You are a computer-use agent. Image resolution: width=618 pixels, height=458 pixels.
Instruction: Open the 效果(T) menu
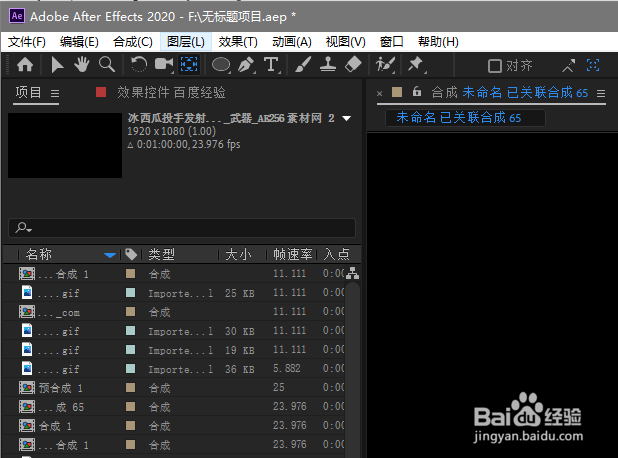point(238,42)
